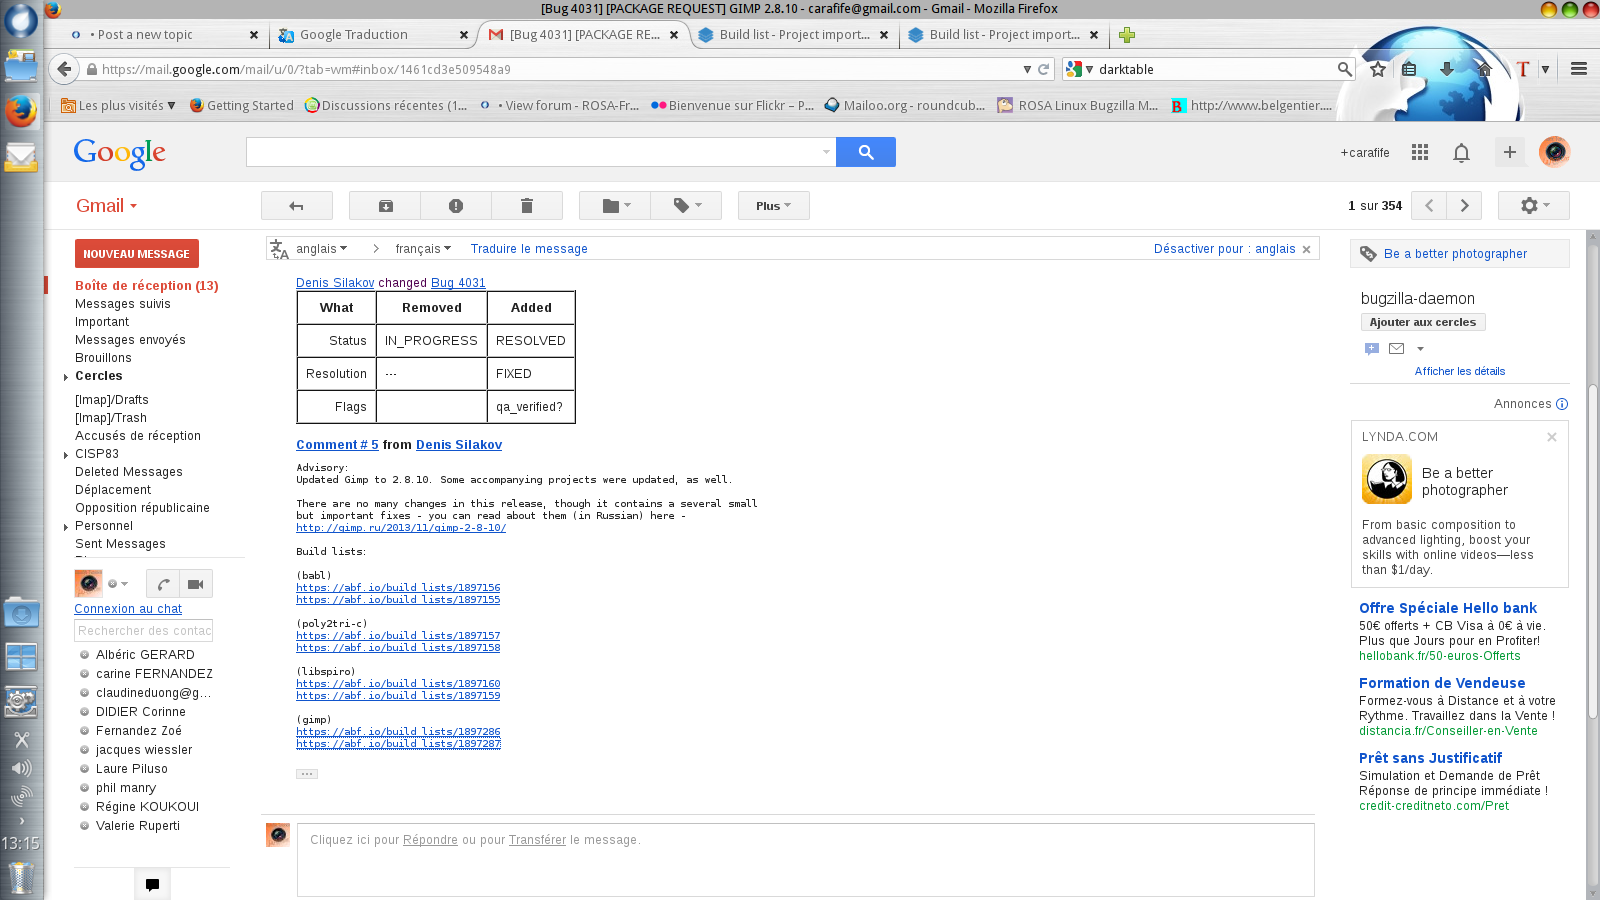
Task: Open the move-to folder dropdown
Action: tap(615, 206)
